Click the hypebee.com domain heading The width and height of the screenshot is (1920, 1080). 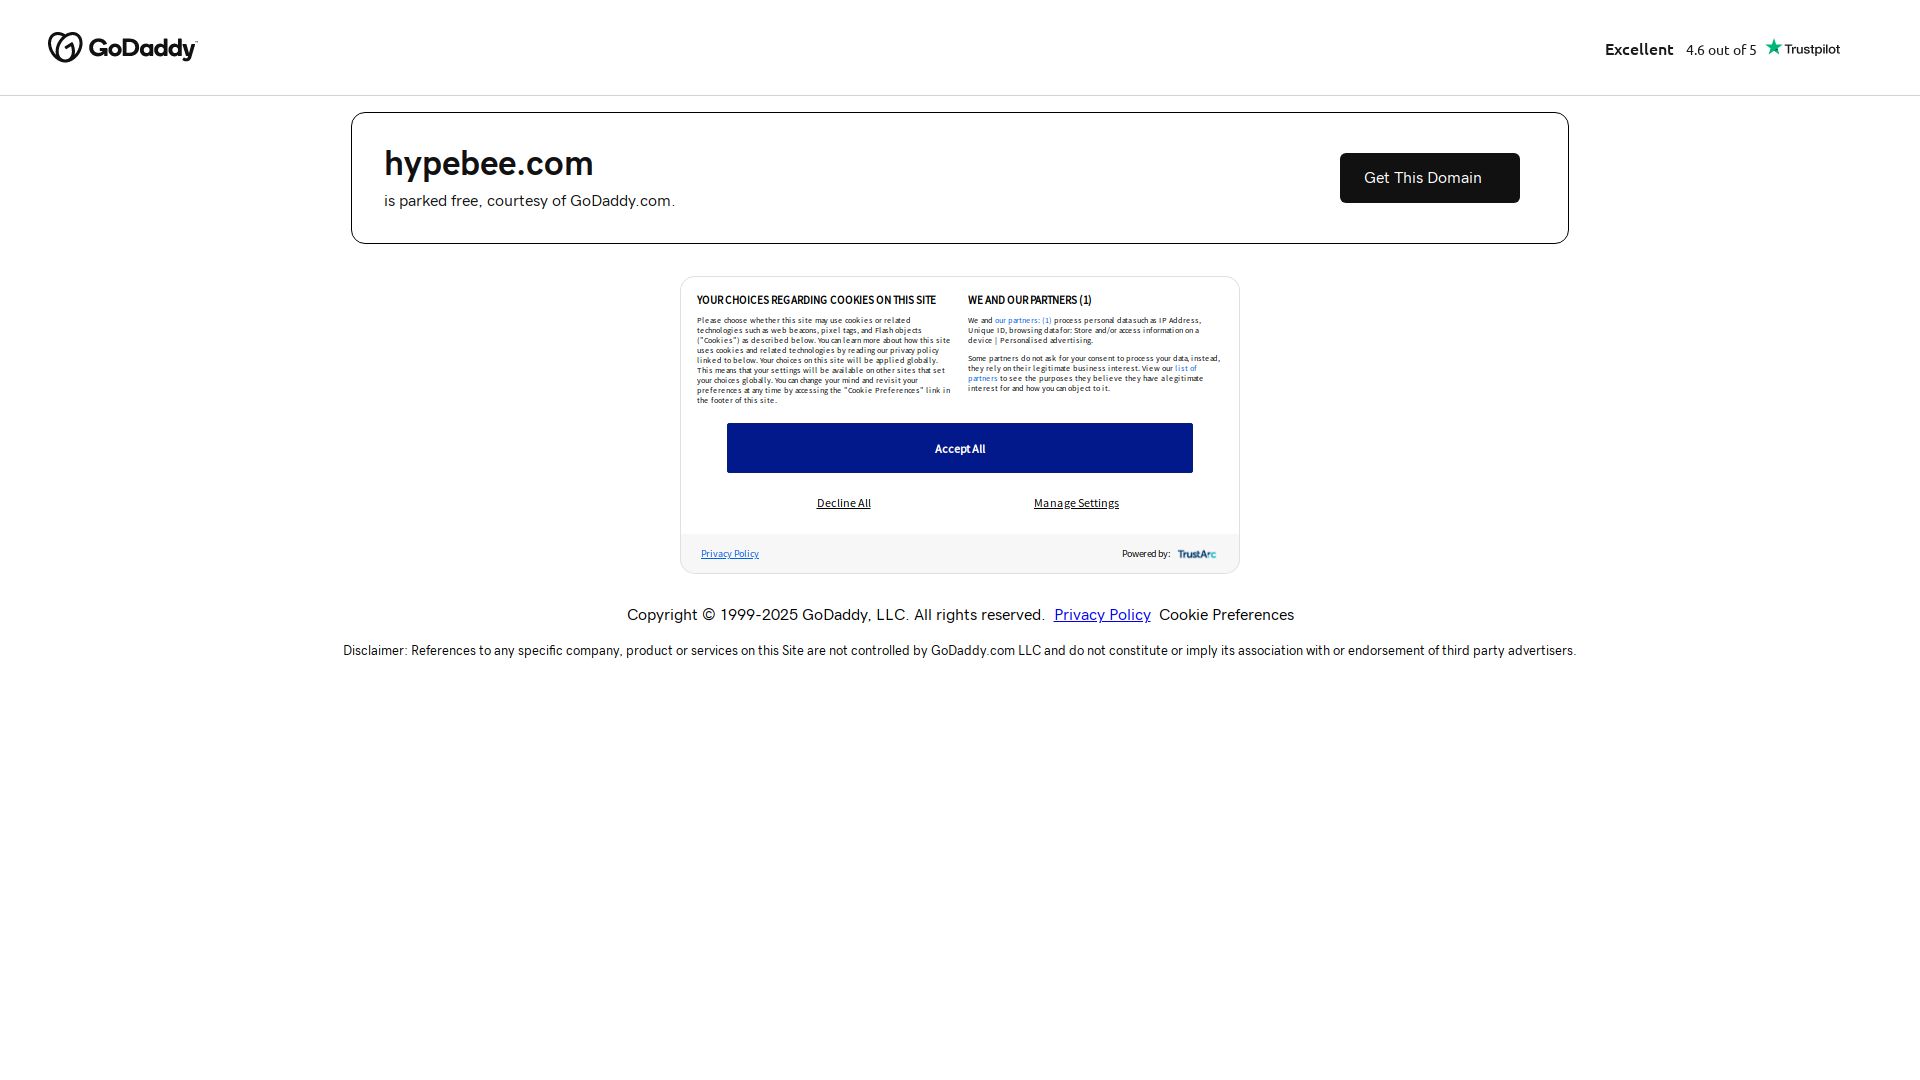pyautogui.click(x=488, y=164)
